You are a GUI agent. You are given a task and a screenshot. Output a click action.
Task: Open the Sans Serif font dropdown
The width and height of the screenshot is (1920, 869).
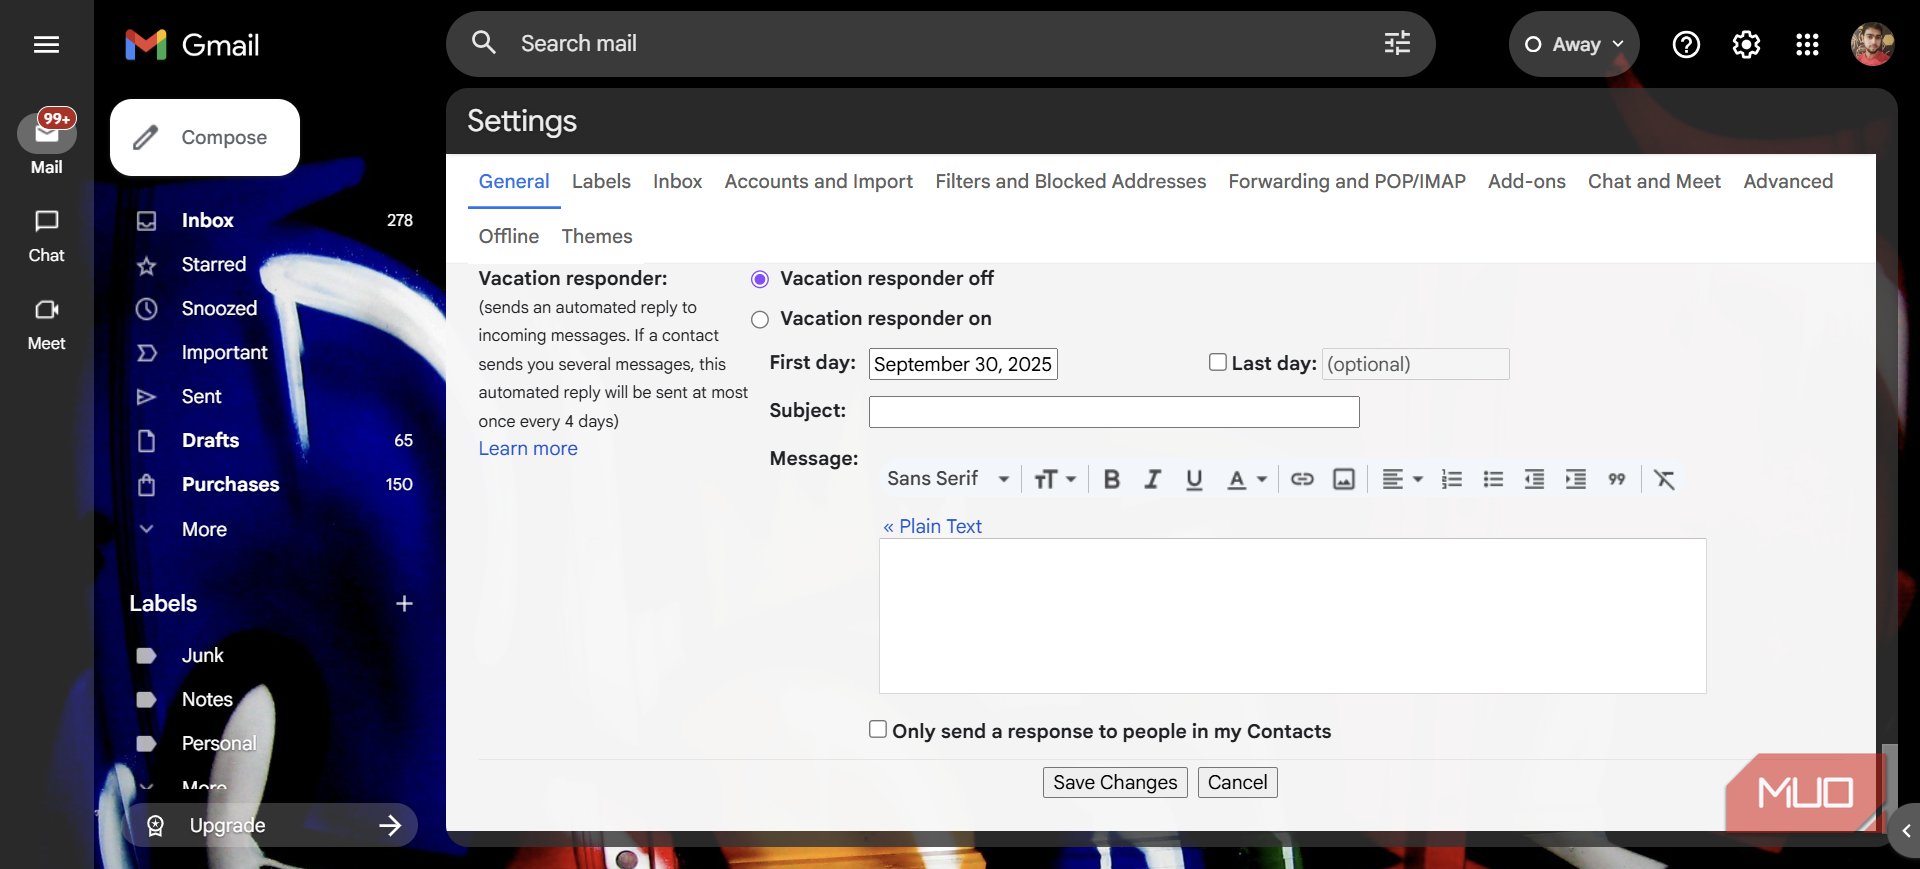[x=947, y=479]
